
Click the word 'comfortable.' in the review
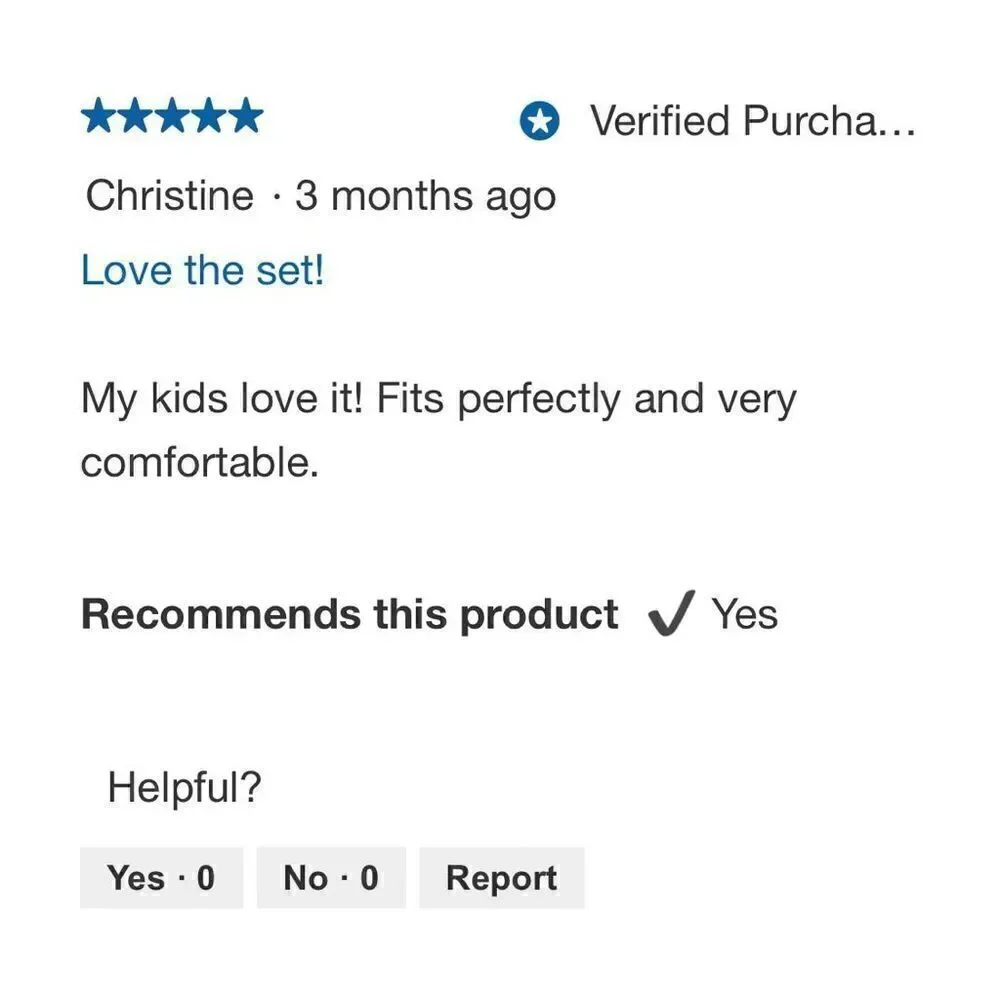tap(200, 463)
